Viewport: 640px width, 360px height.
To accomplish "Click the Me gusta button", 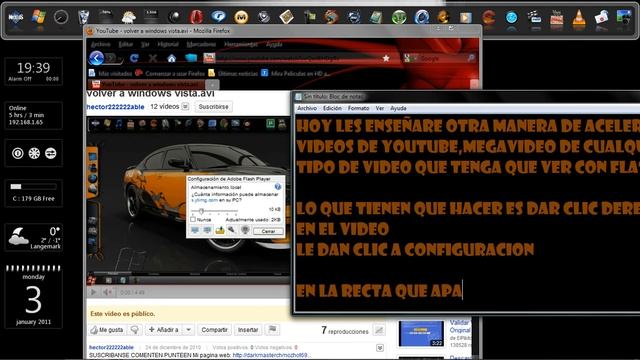I will tap(107, 329).
